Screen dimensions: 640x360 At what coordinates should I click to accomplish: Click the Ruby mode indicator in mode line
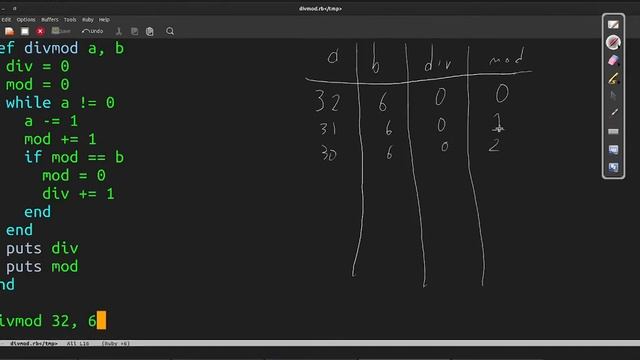116,344
